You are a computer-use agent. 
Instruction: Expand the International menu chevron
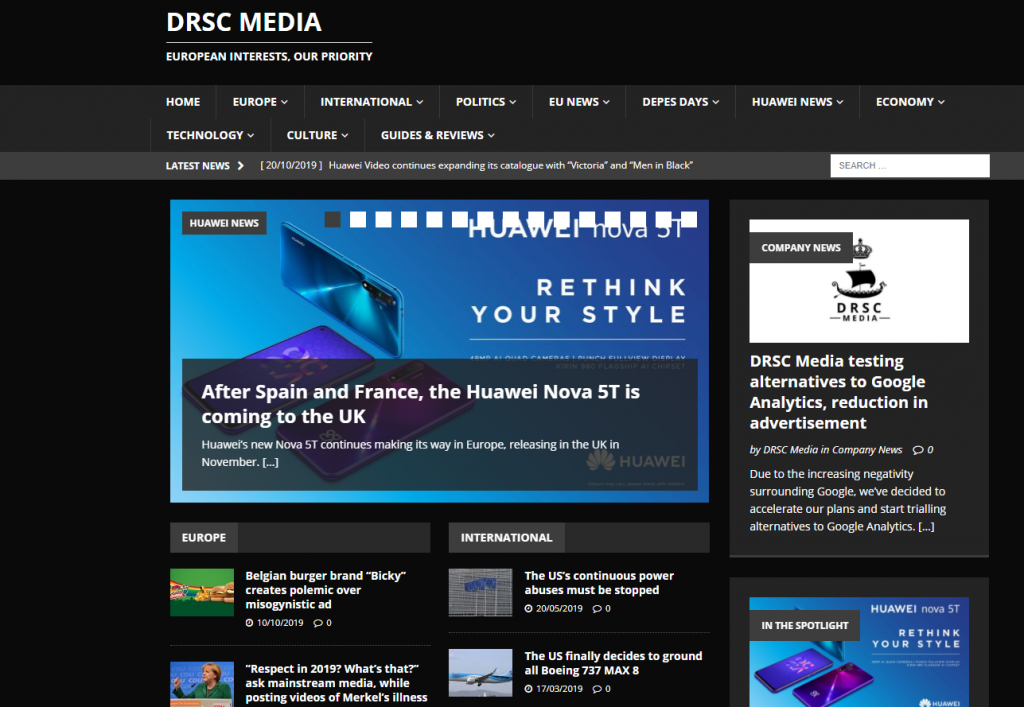coord(419,102)
